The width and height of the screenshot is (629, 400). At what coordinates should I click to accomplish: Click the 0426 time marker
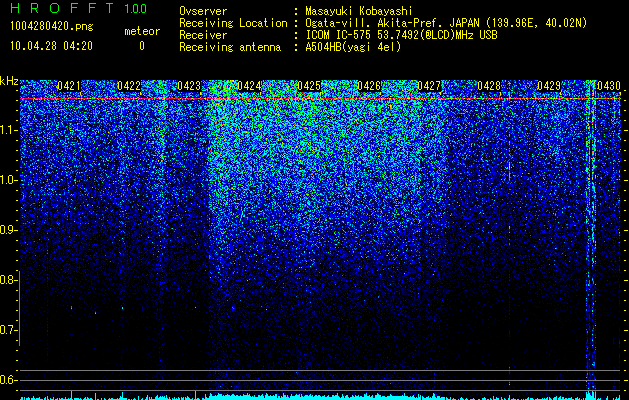(x=369, y=86)
